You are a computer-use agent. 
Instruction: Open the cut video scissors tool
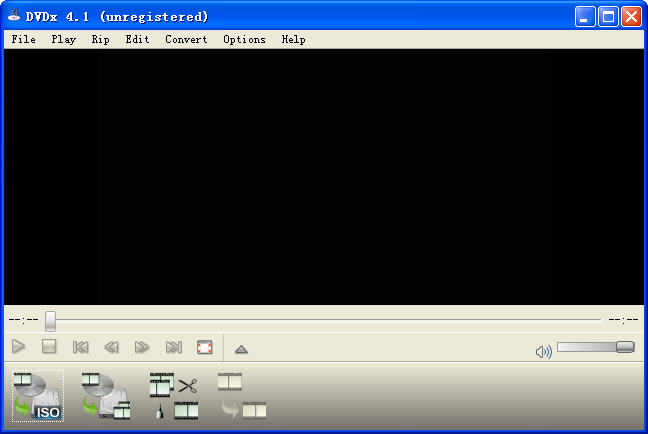(x=188, y=386)
